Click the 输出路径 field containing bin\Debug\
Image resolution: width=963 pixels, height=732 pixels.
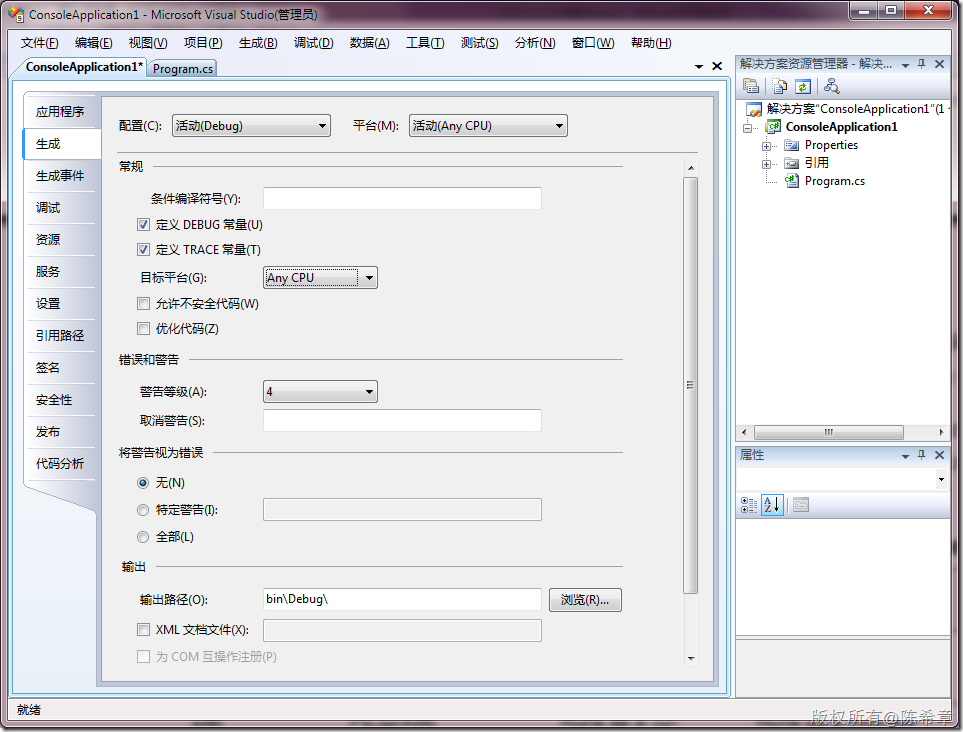(402, 599)
